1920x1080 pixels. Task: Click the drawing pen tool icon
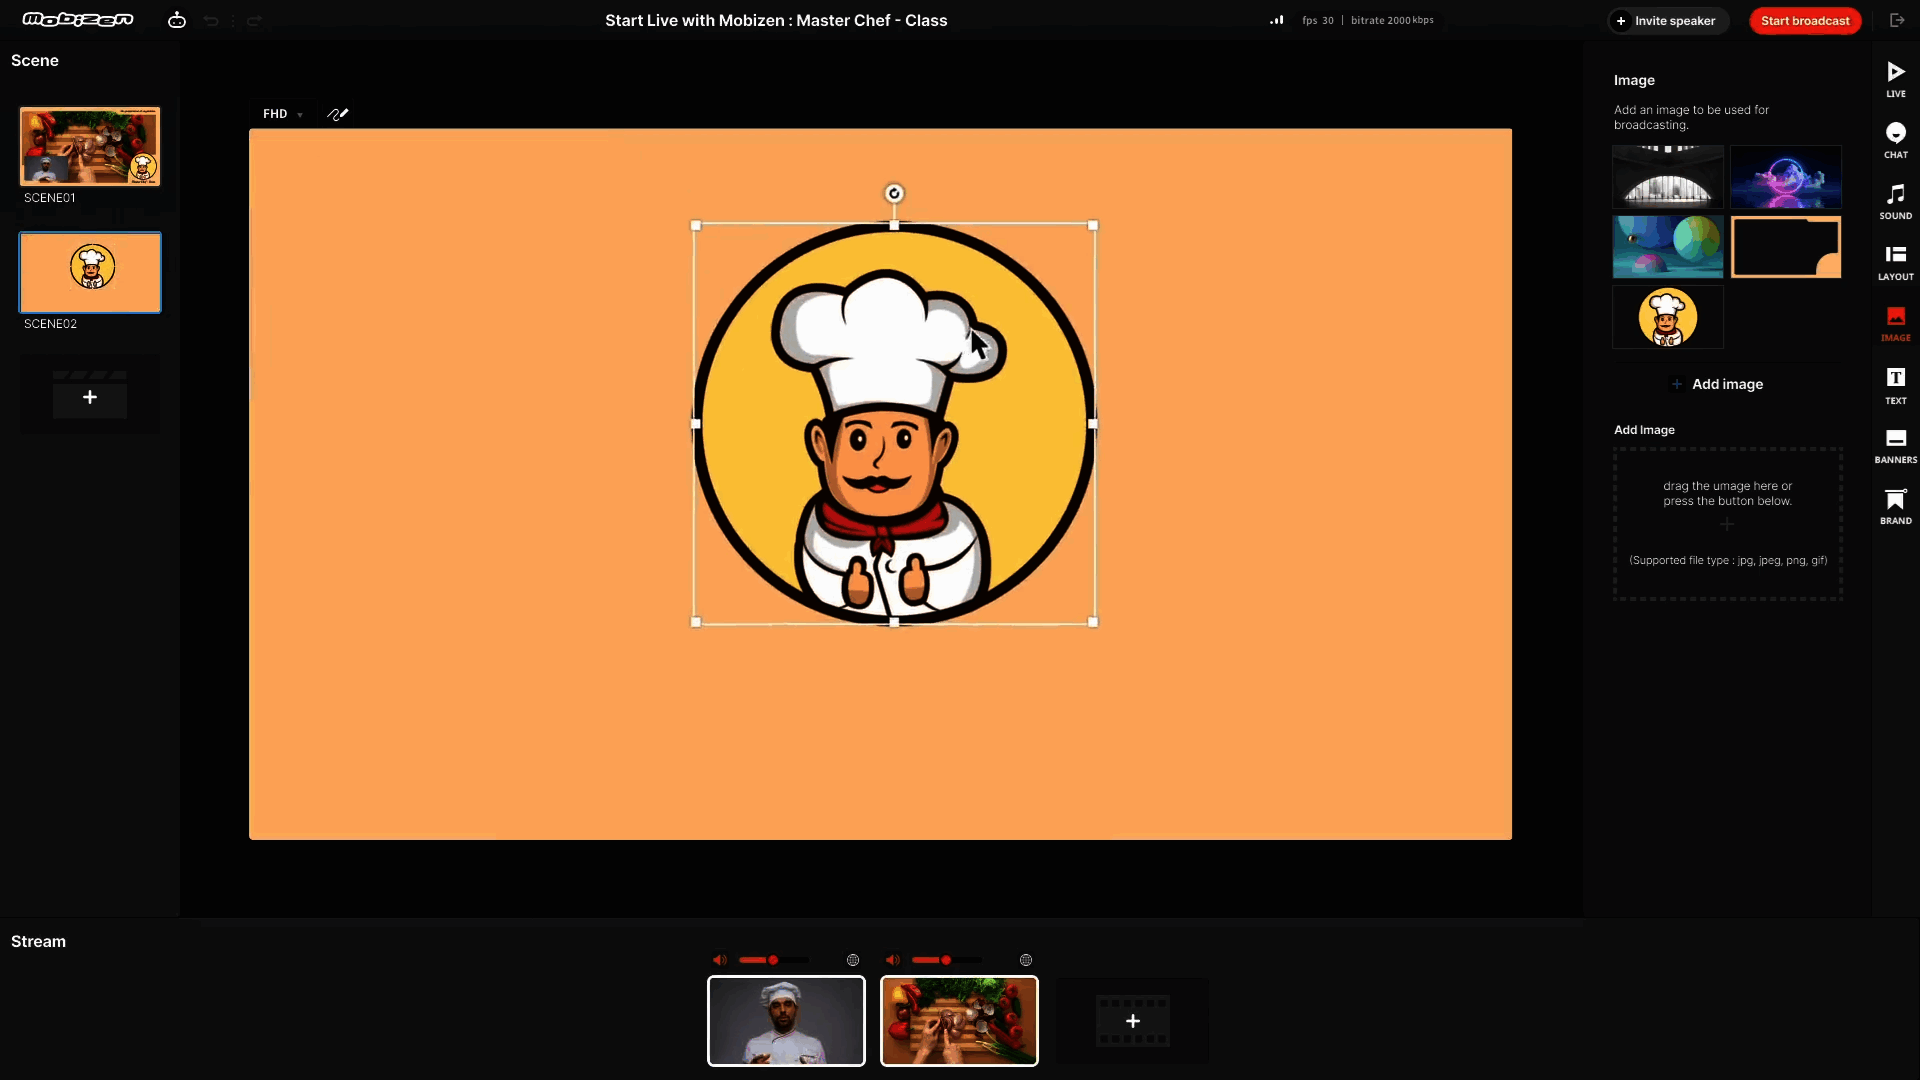tap(337, 114)
